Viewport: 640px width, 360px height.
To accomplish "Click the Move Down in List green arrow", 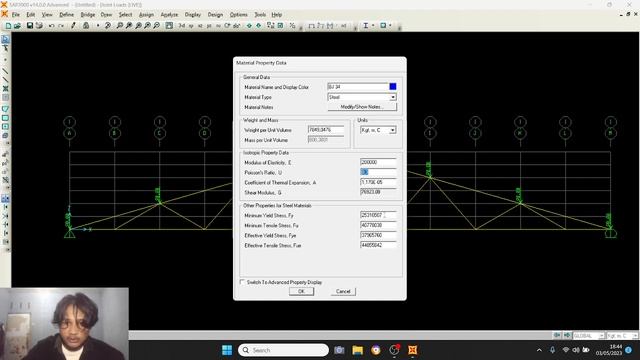I will pyautogui.click(x=258, y=26).
